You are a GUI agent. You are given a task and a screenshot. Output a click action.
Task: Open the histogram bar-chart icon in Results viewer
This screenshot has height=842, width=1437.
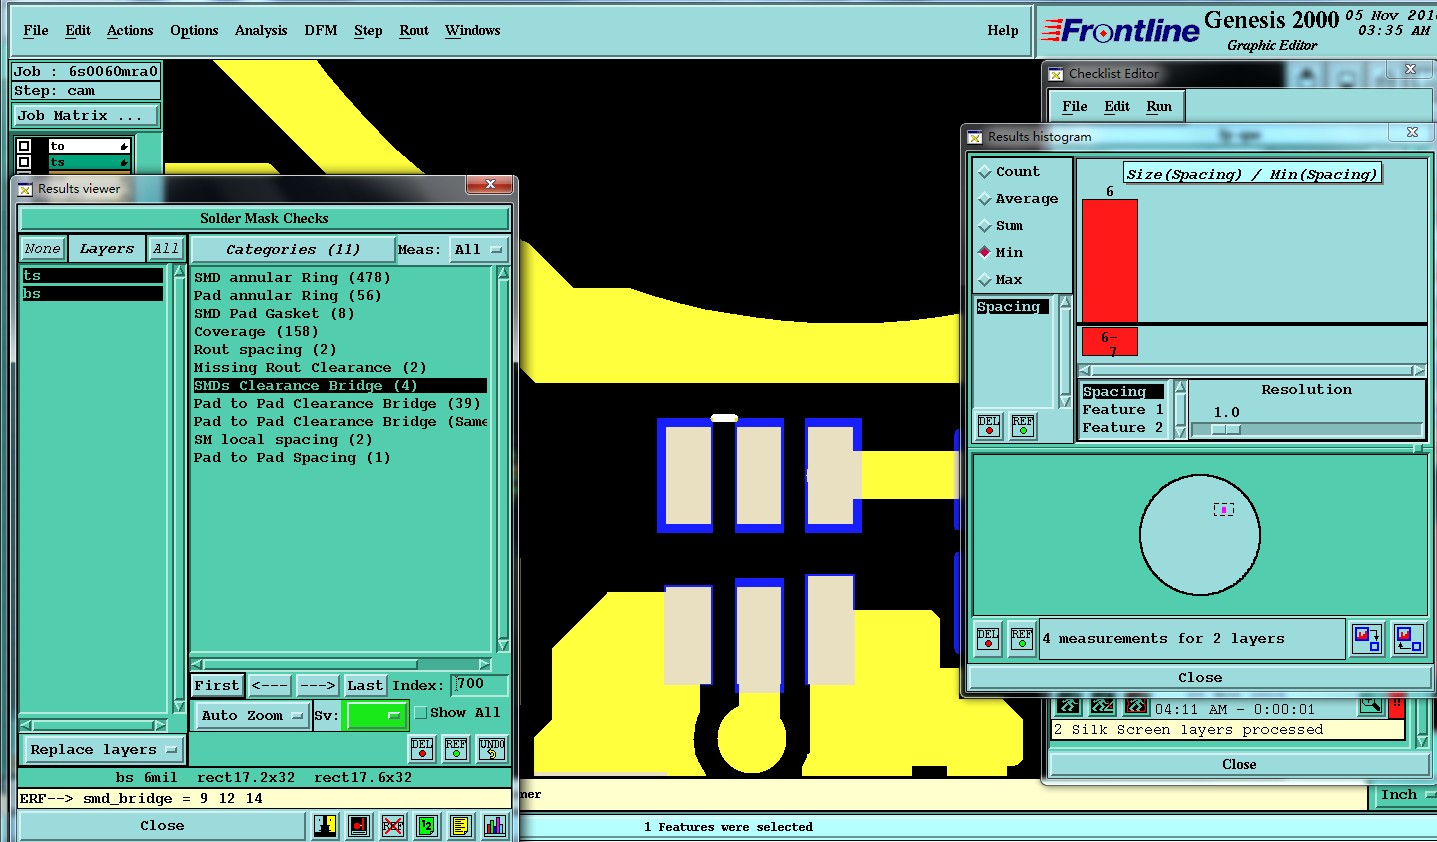pyautogui.click(x=494, y=826)
